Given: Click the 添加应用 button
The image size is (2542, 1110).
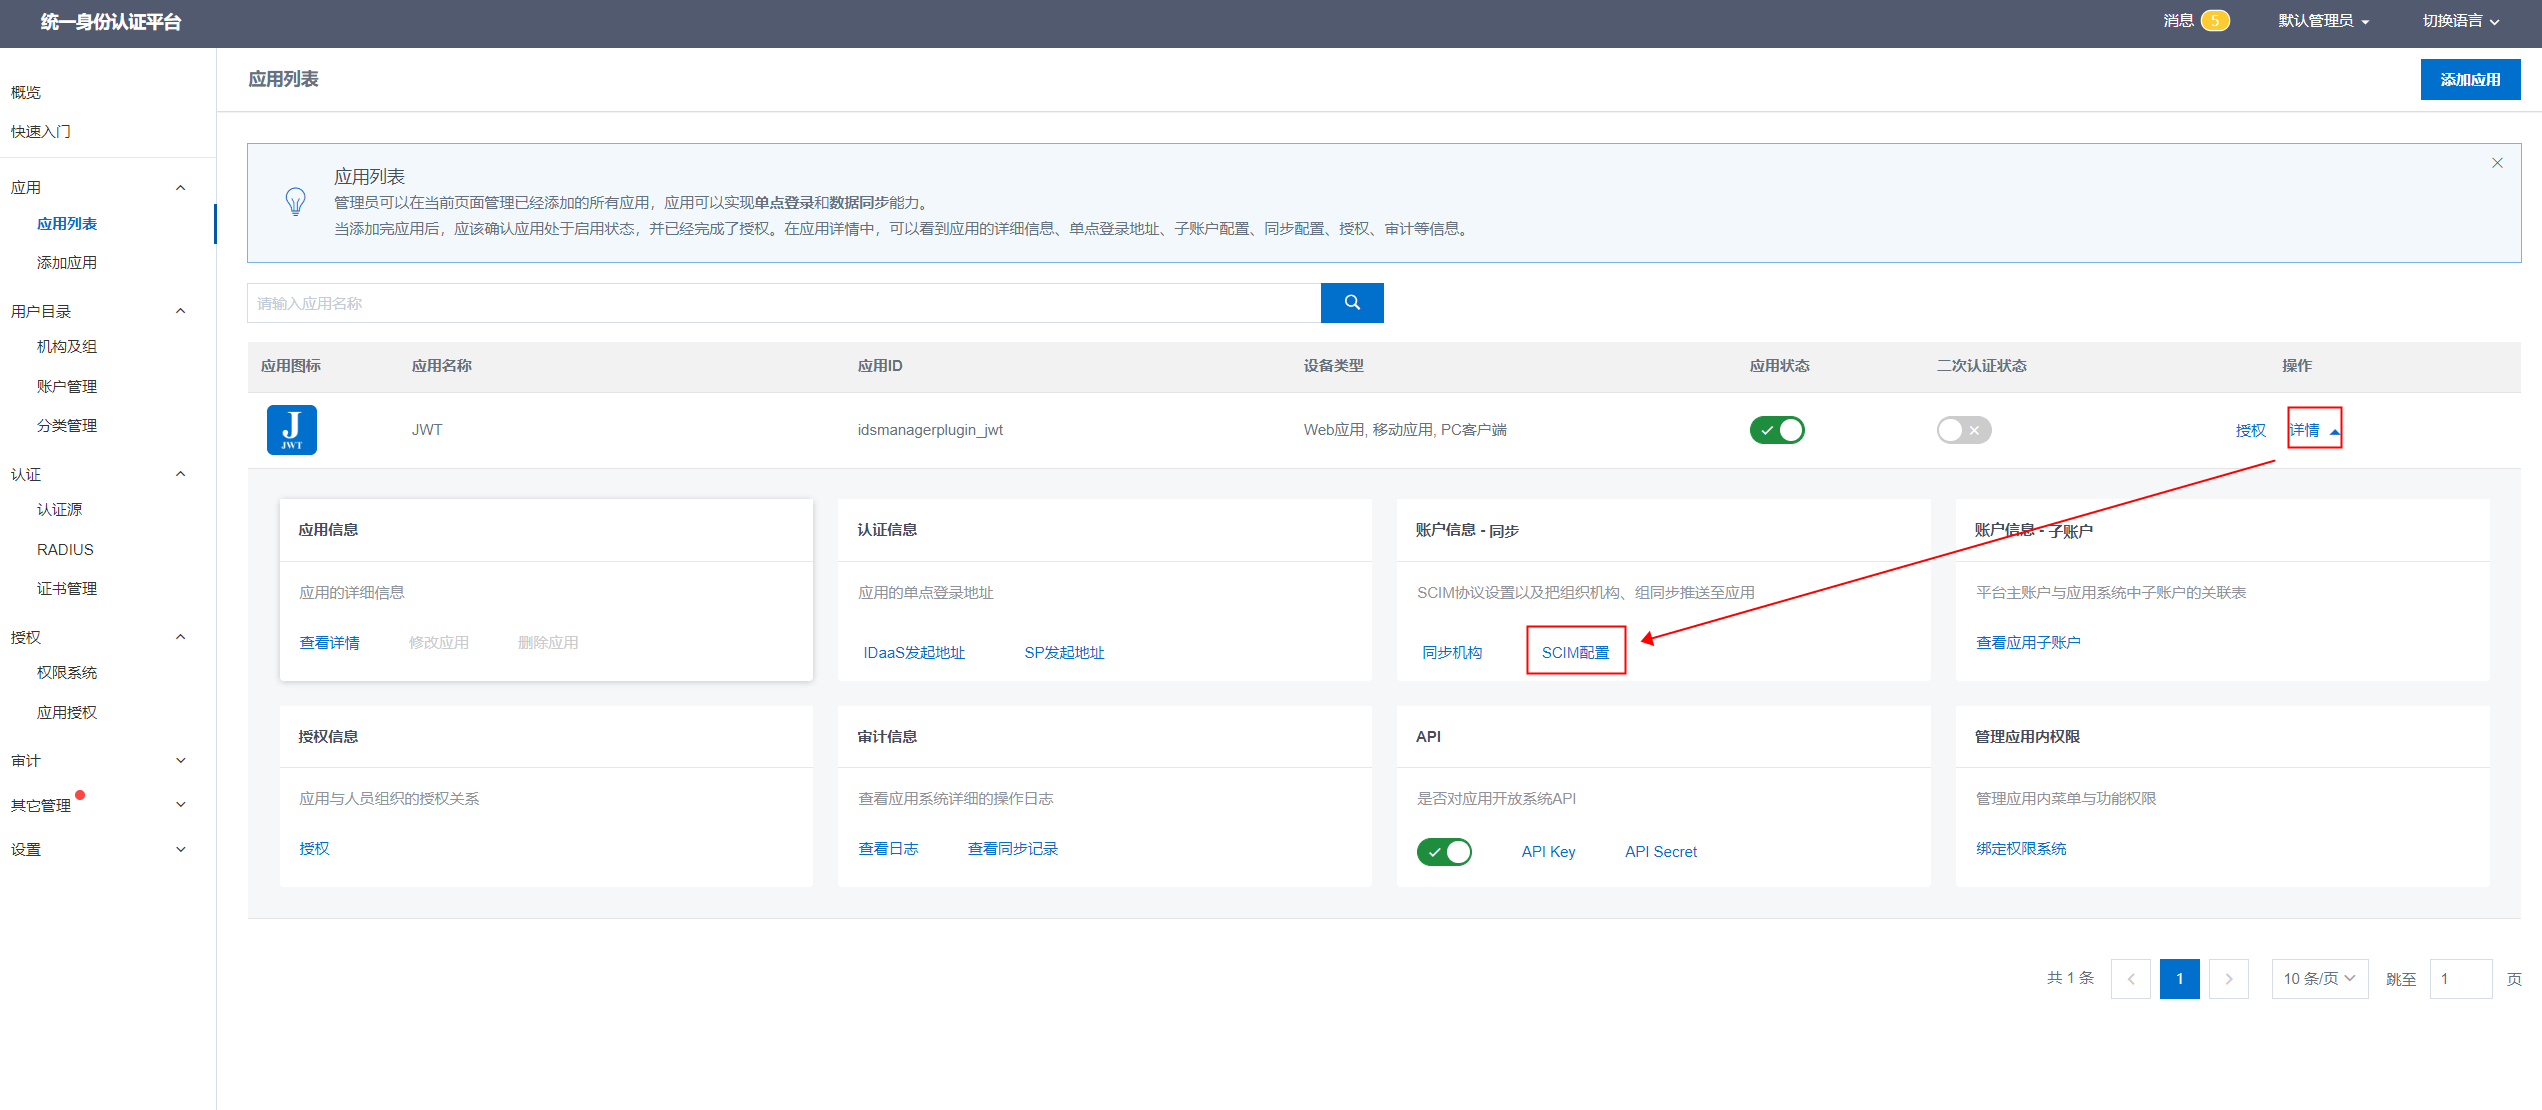Looking at the screenshot, I should 2469,80.
